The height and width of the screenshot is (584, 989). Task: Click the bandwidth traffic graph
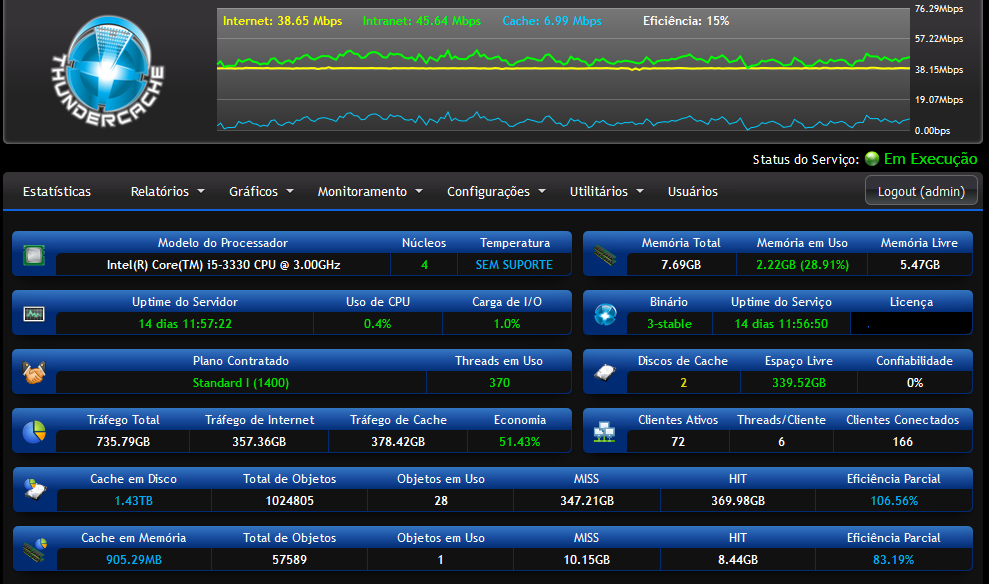(563, 69)
